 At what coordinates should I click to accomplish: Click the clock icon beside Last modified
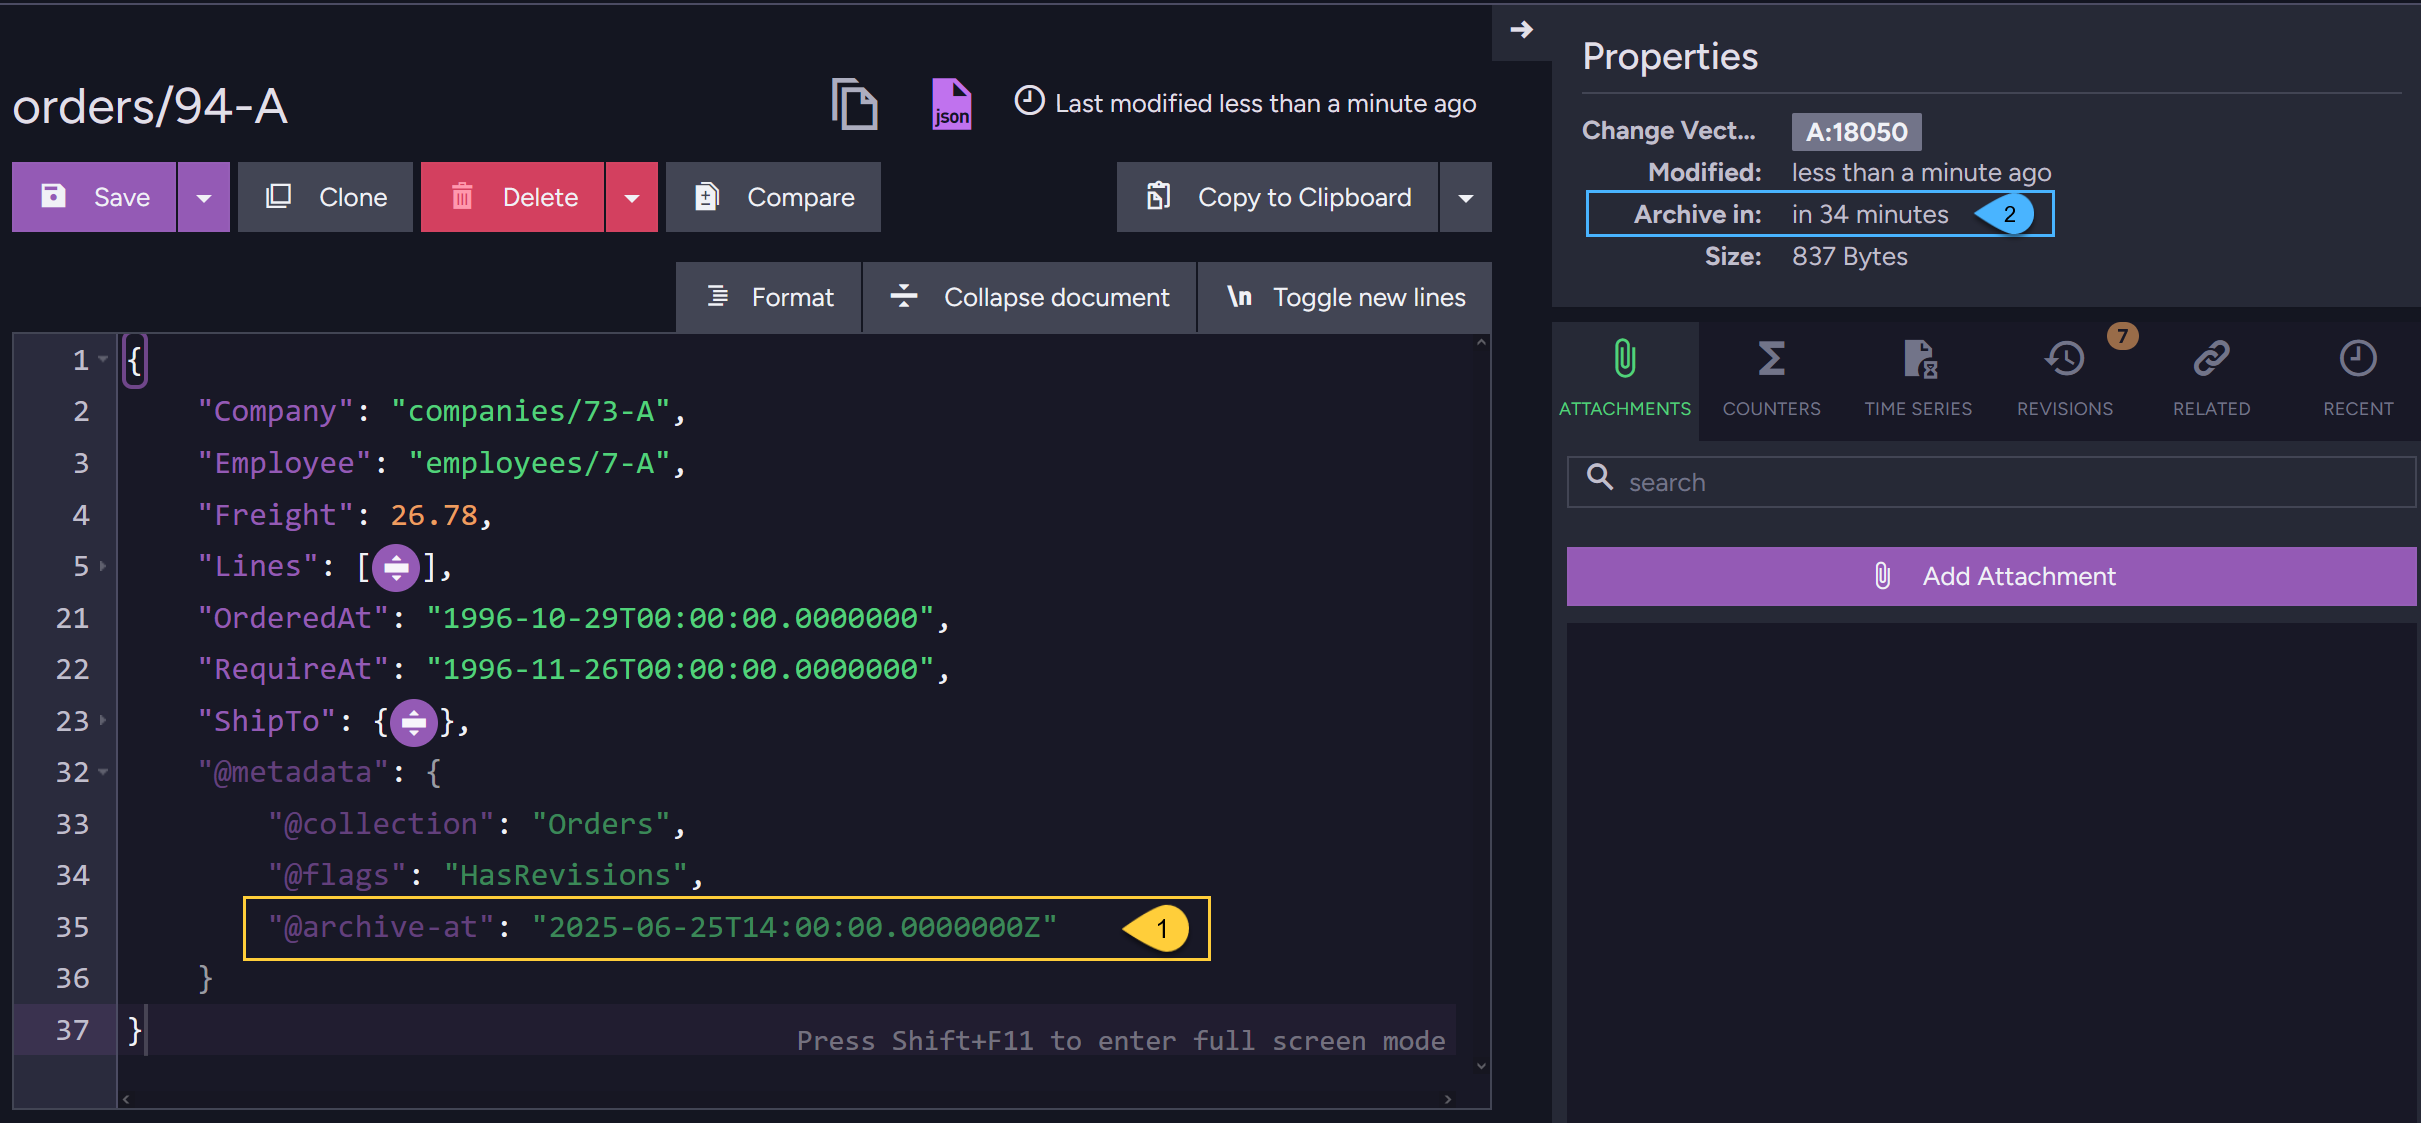[x=1029, y=101]
